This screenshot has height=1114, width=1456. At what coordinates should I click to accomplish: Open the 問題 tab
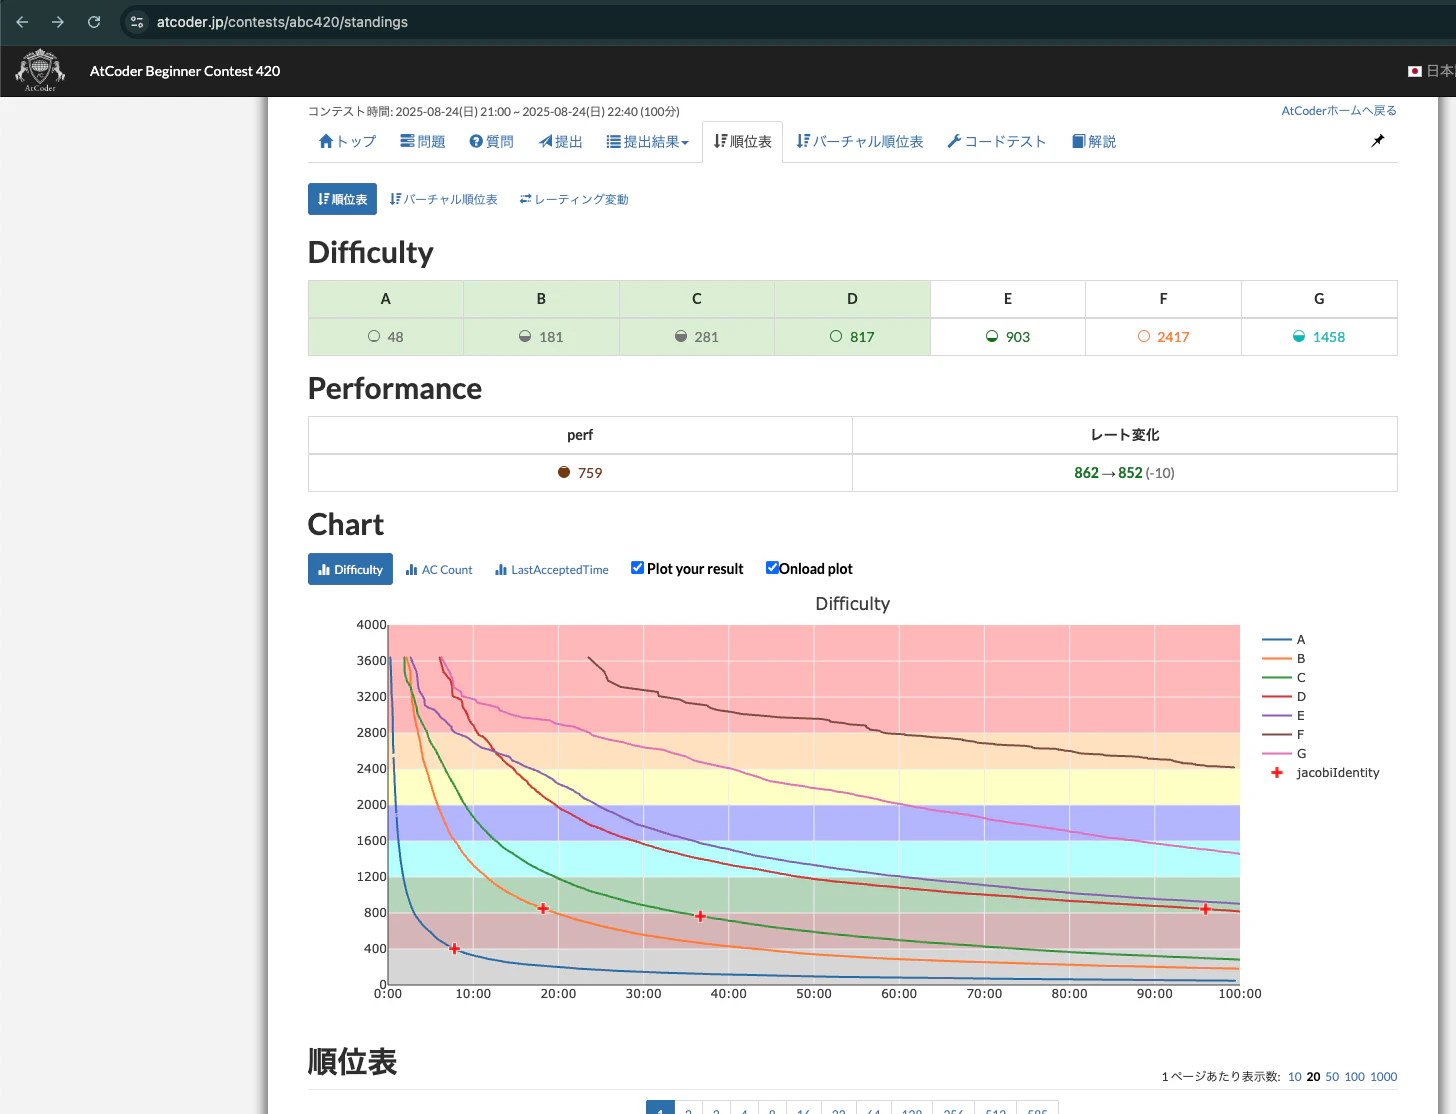pos(422,142)
